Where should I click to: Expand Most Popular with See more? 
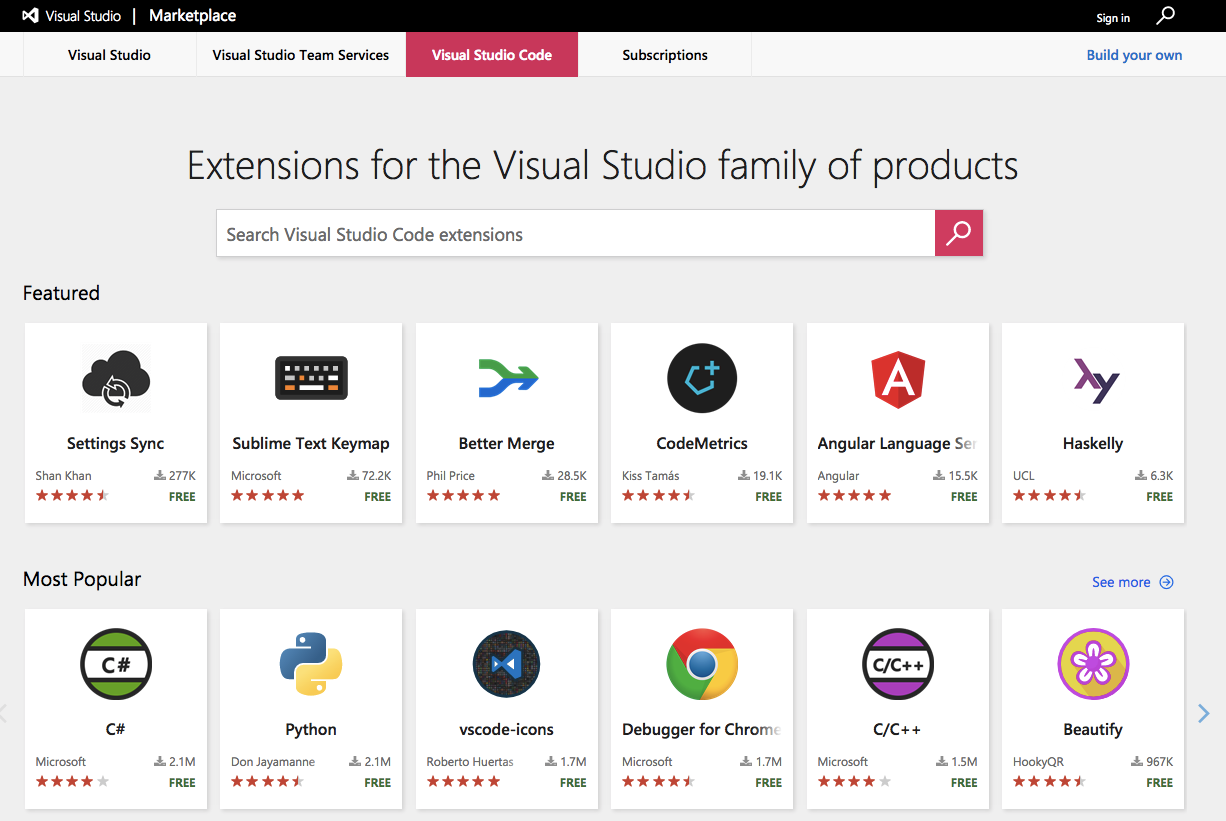(1132, 582)
